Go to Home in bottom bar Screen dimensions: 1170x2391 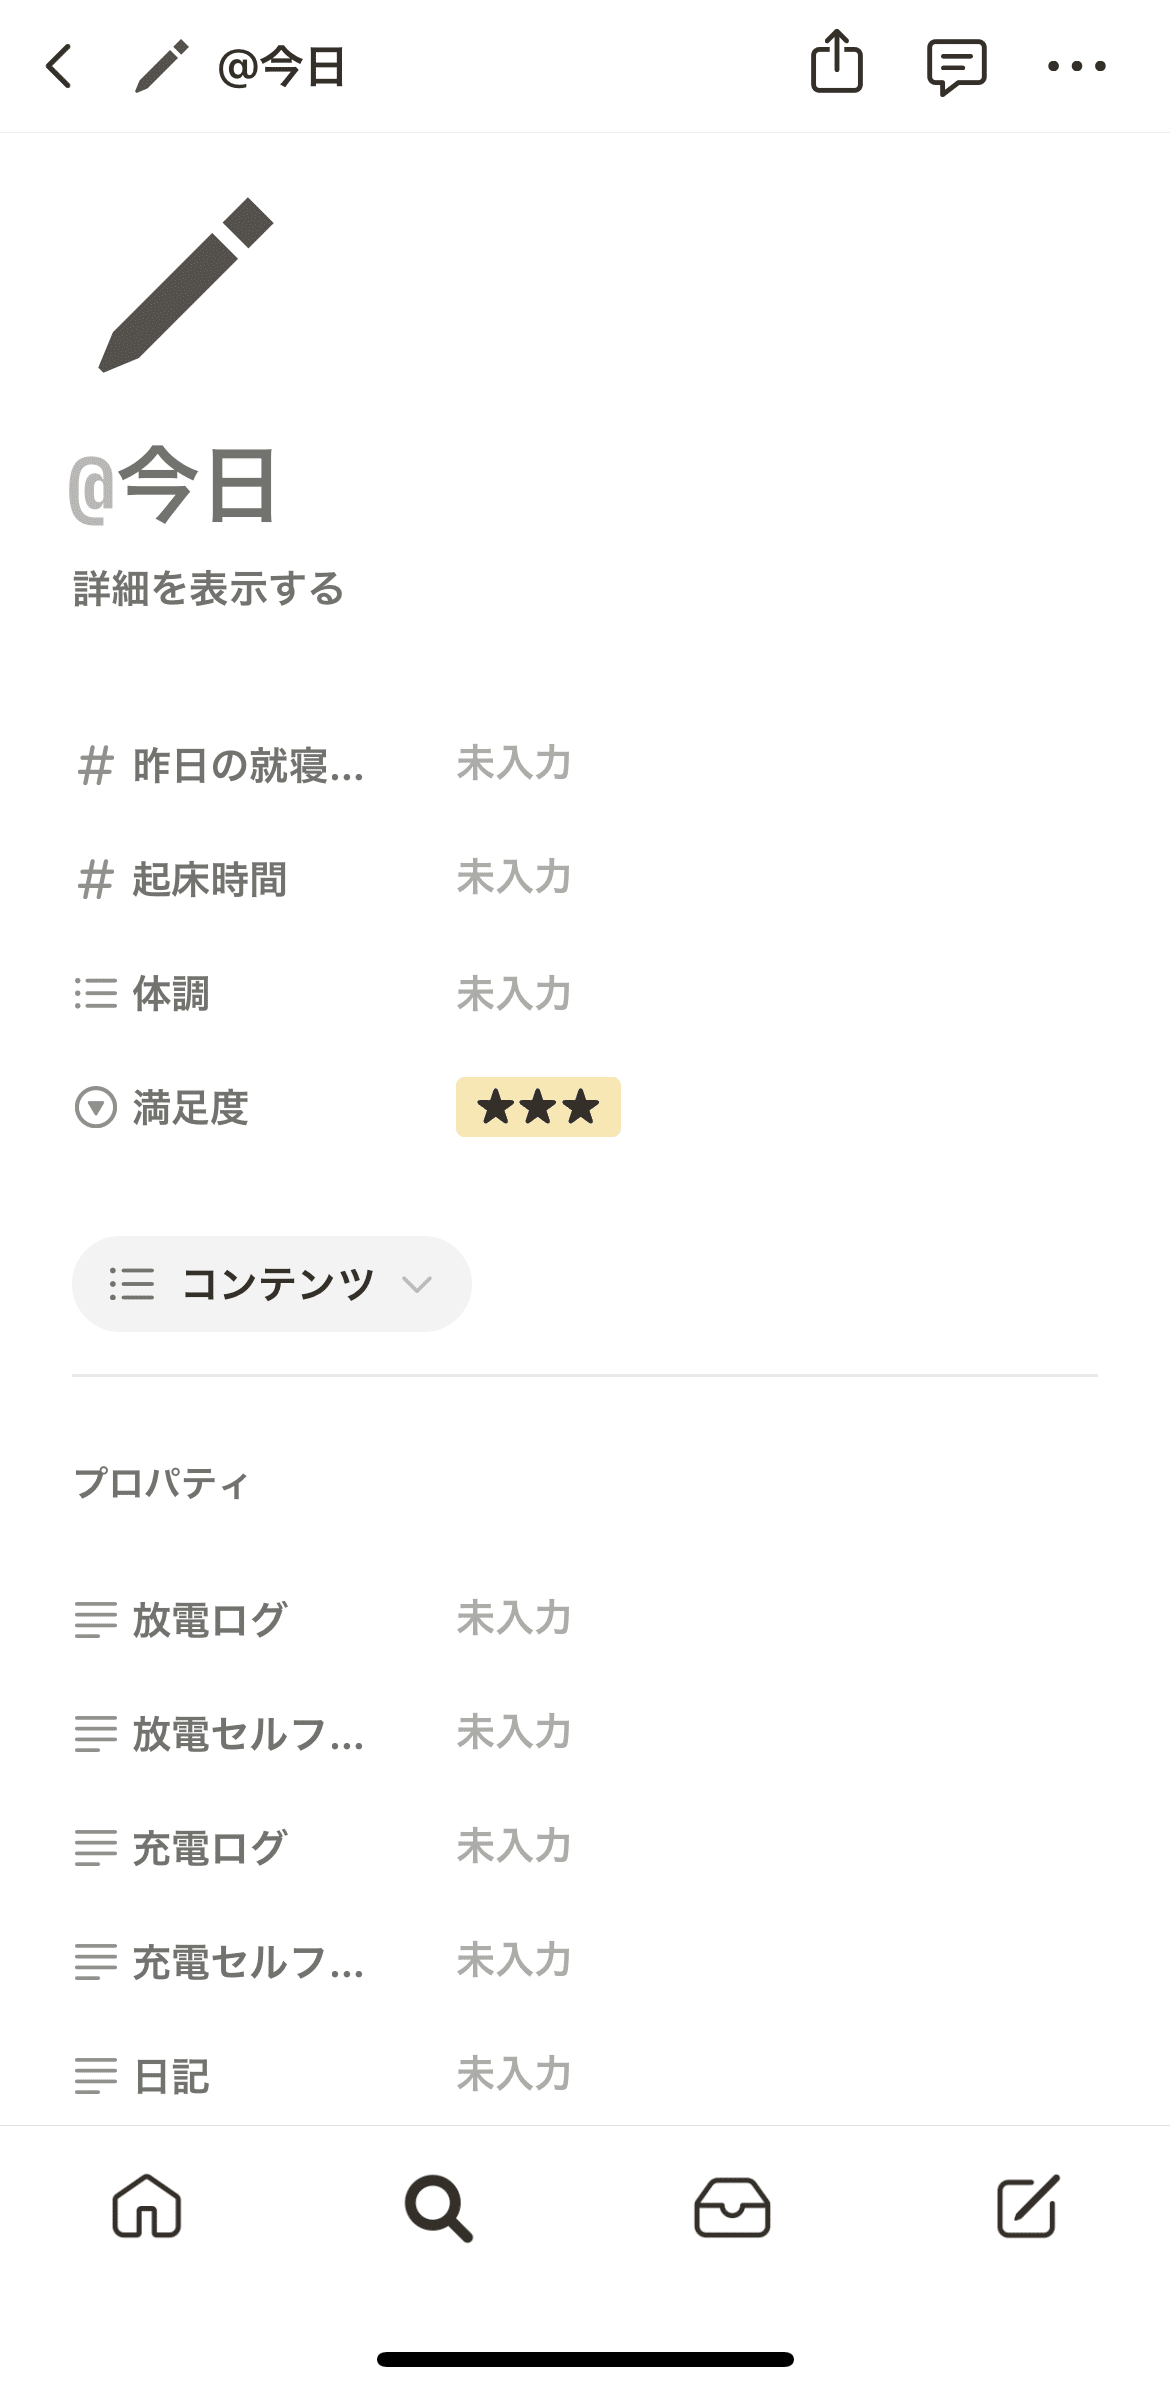(147, 2206)
